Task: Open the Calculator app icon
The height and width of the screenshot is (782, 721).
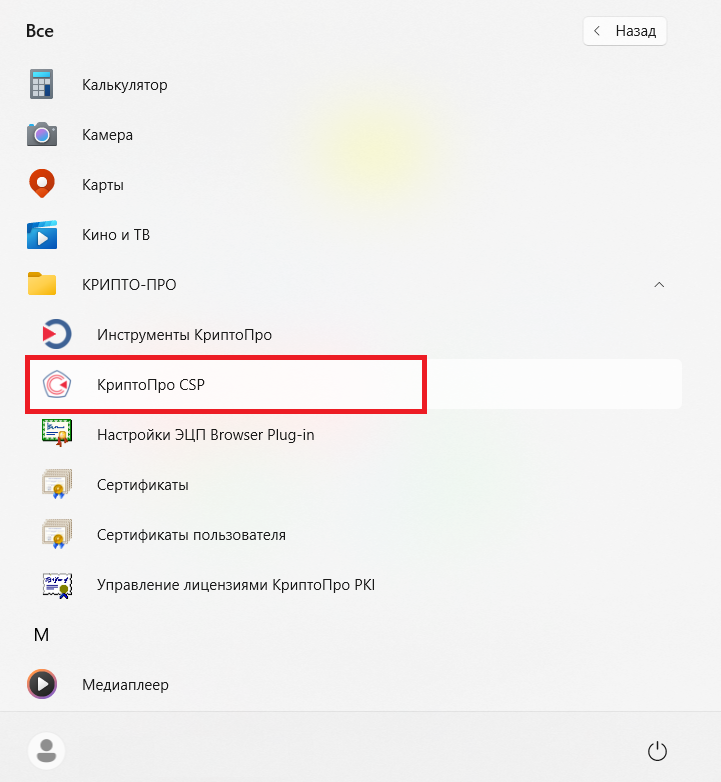Action: pos(41,84)
